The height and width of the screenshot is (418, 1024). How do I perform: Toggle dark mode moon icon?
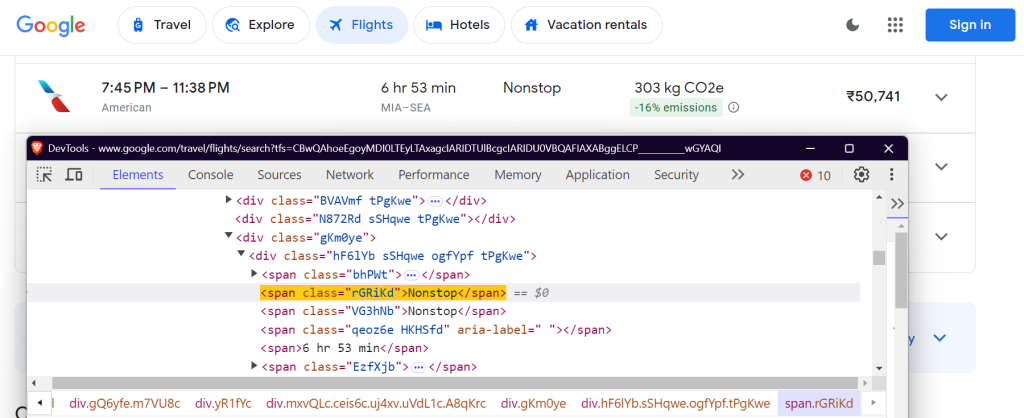853,25
